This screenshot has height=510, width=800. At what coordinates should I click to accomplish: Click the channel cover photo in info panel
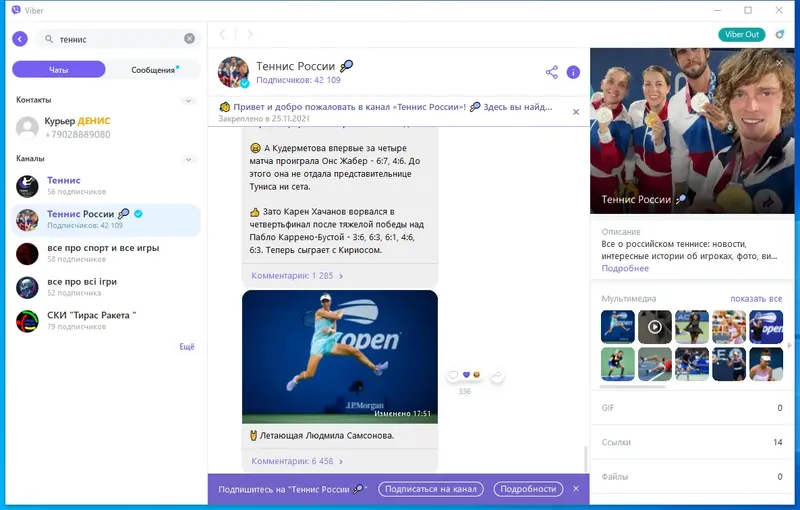[692, 131]
